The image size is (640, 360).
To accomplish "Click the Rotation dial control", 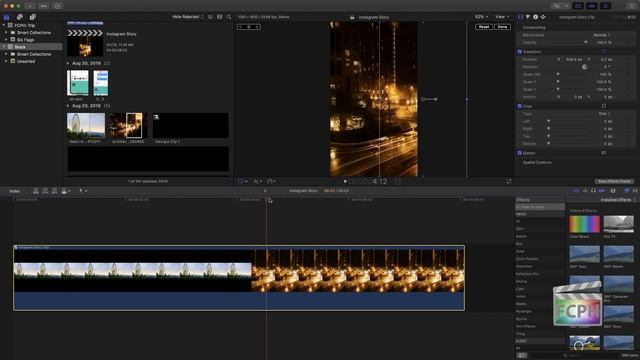I will (584, 67).
